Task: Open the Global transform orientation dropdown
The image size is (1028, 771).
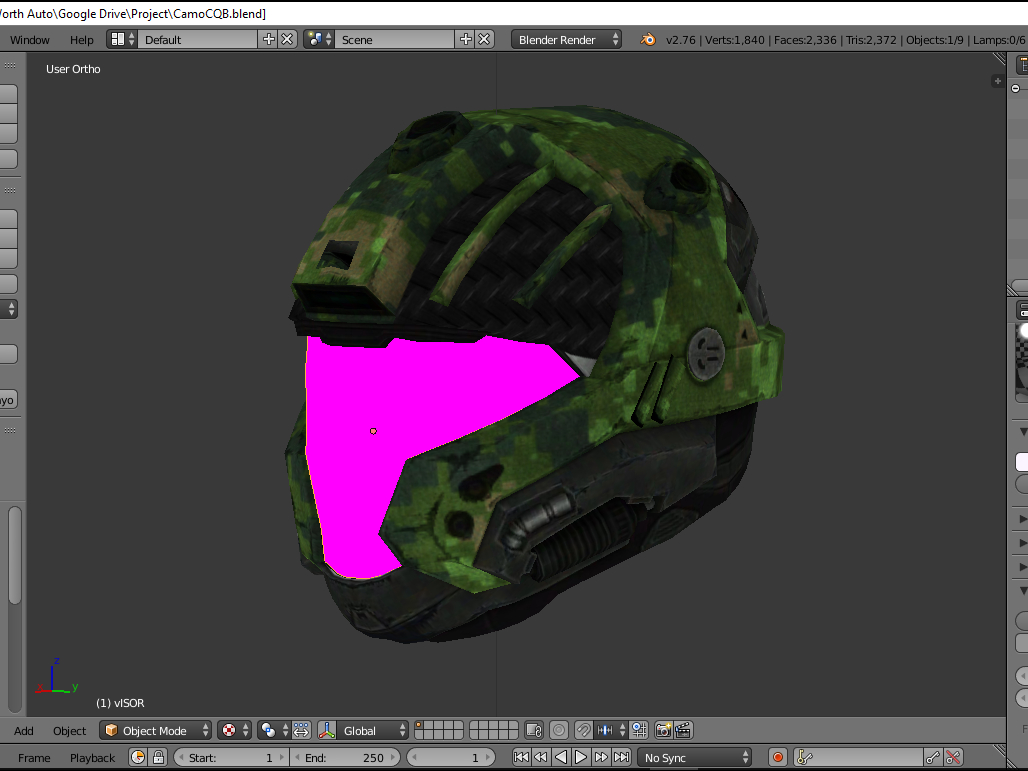Action: pos(372,730)
